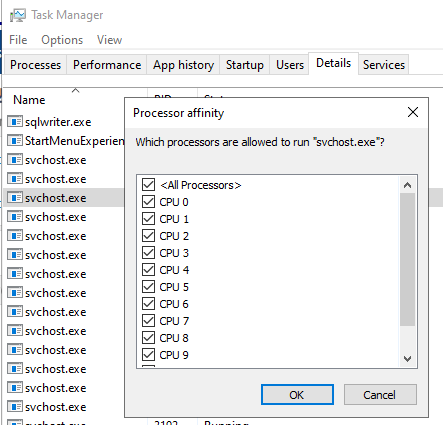Image resolution: width=443 pixels, height=425 pixels.
Task: Click the scroll up arrow in CPU list
Action: [x=407, y=185]
